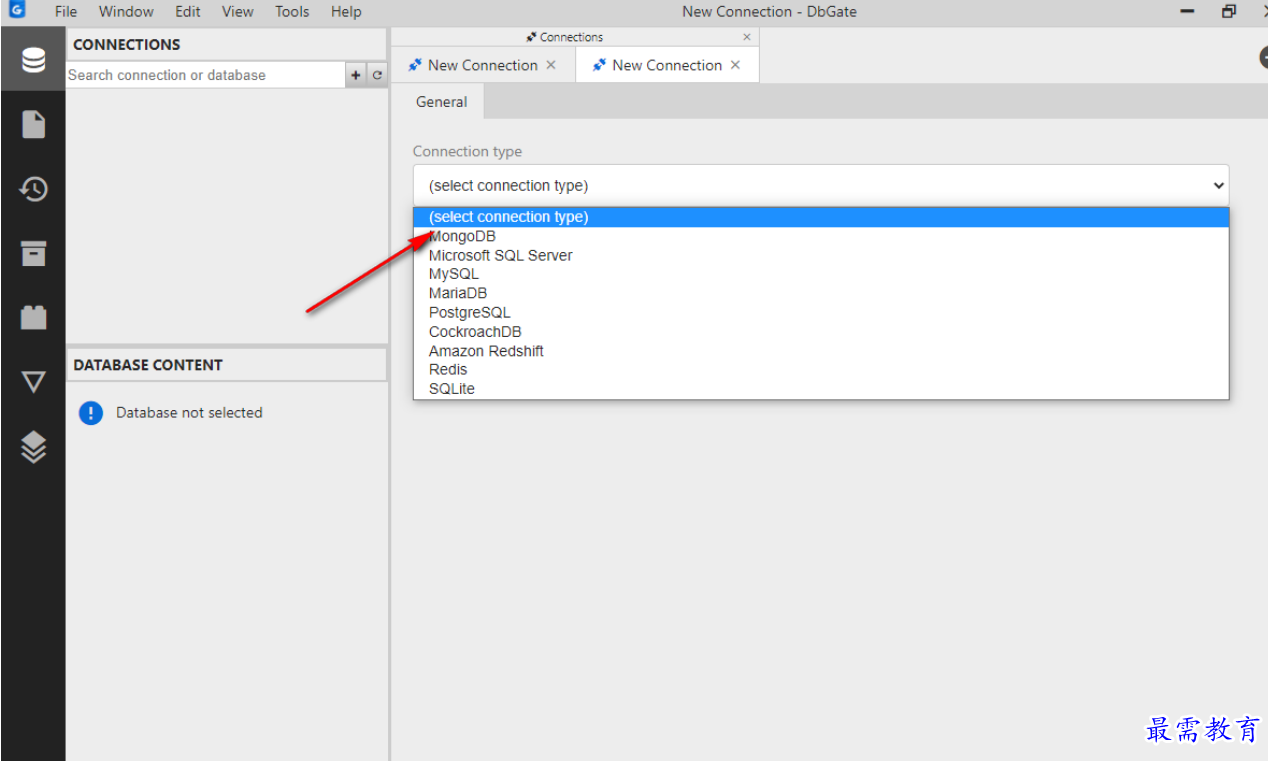Open the database connections sidebar icon
The height and width of the screenshot is (761, 1268).
tap(33, 60)
